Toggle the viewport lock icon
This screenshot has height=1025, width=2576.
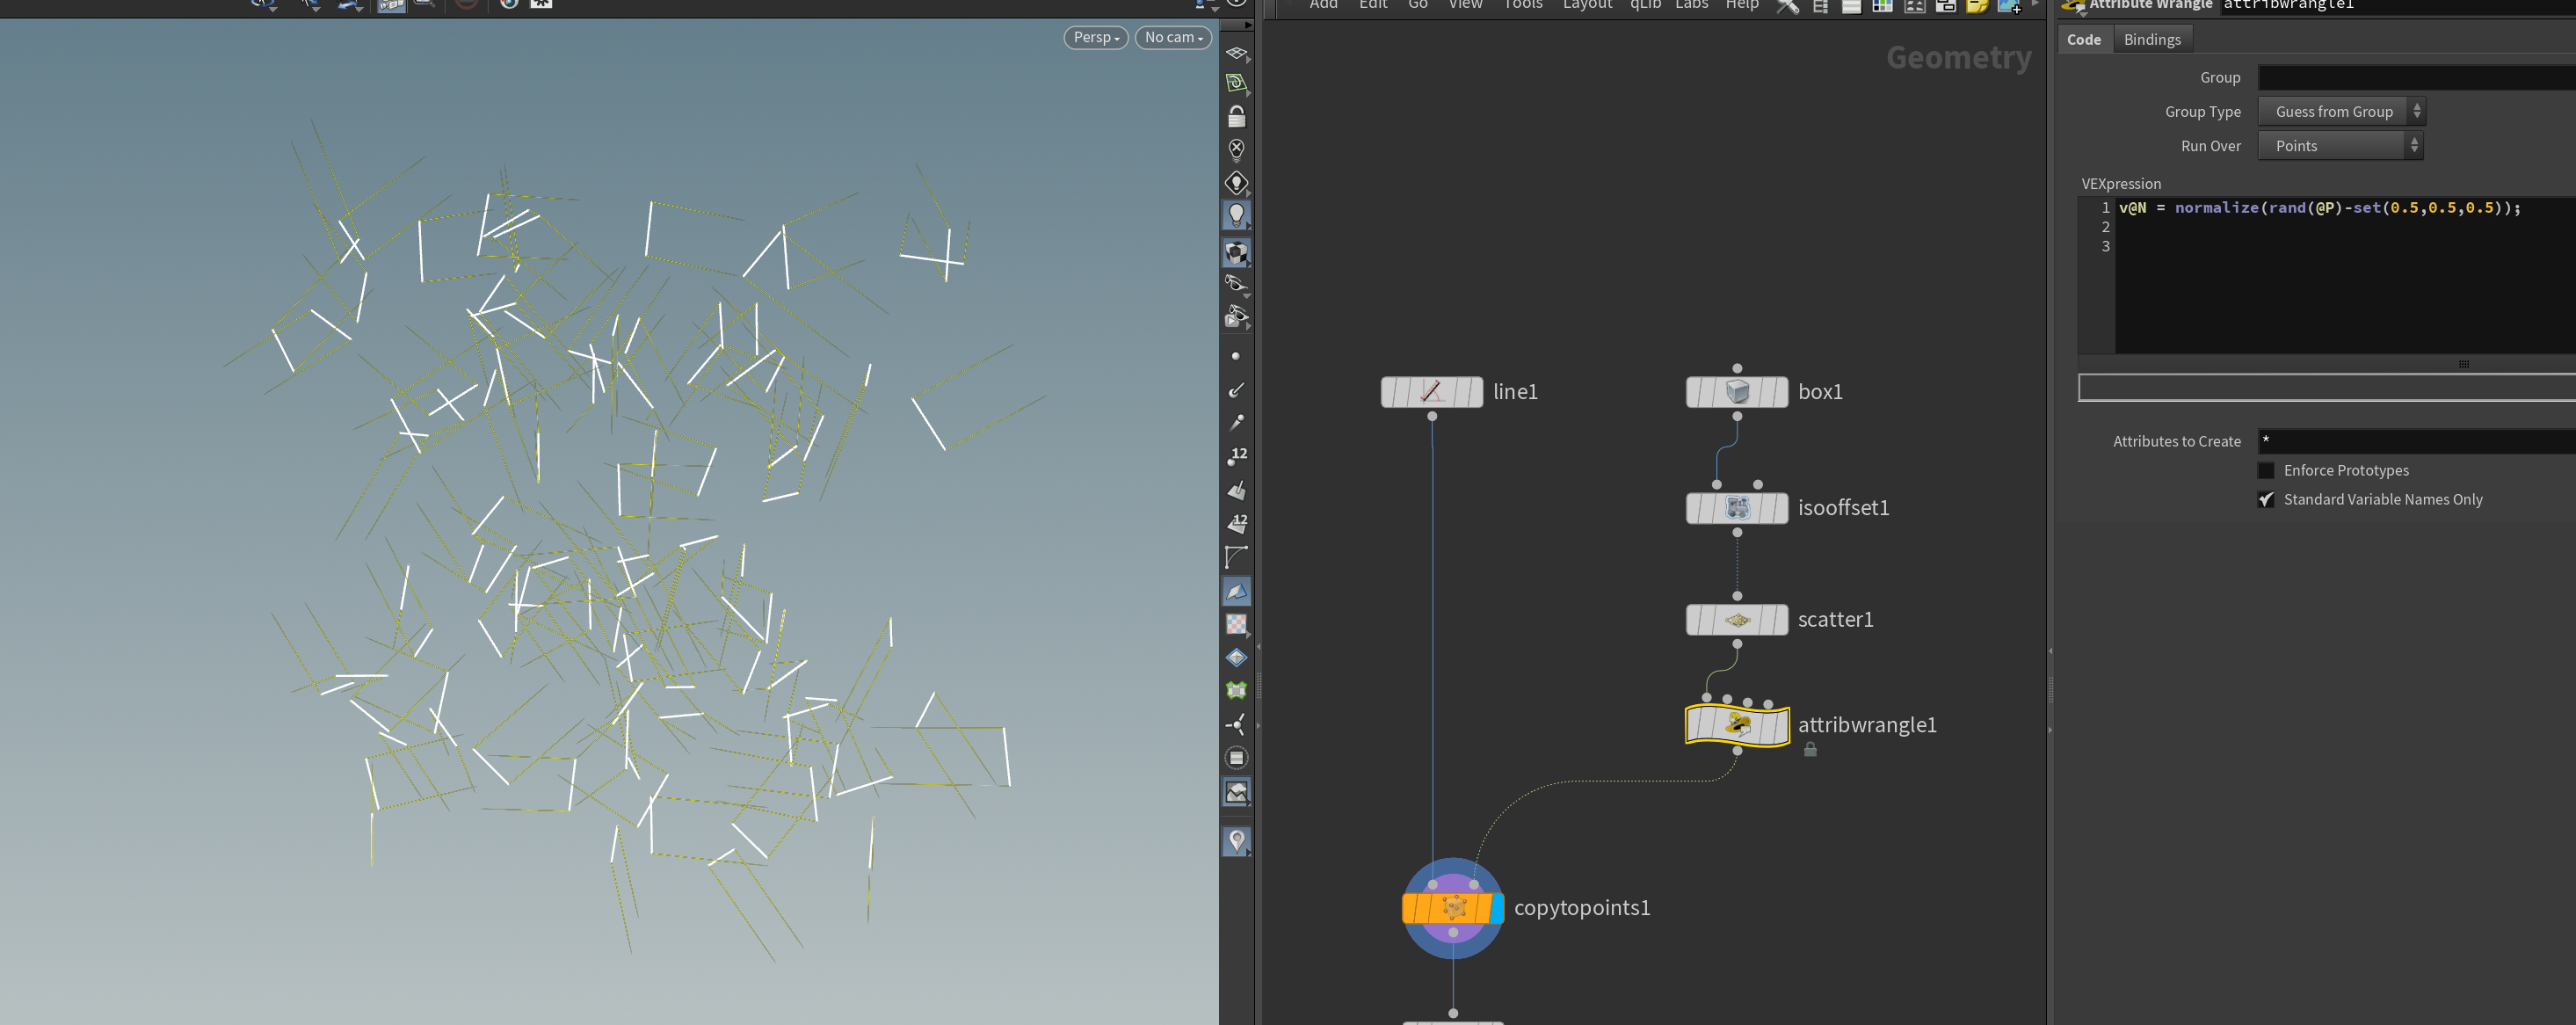point(1236,117)
